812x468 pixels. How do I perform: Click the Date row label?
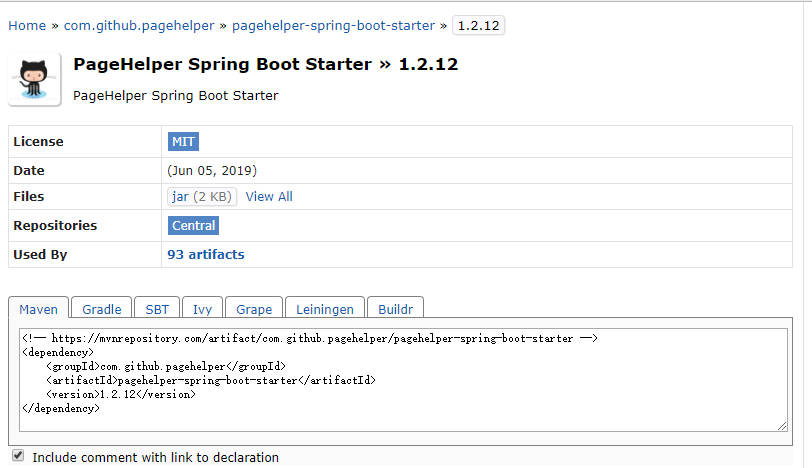[x=28, y=170]
